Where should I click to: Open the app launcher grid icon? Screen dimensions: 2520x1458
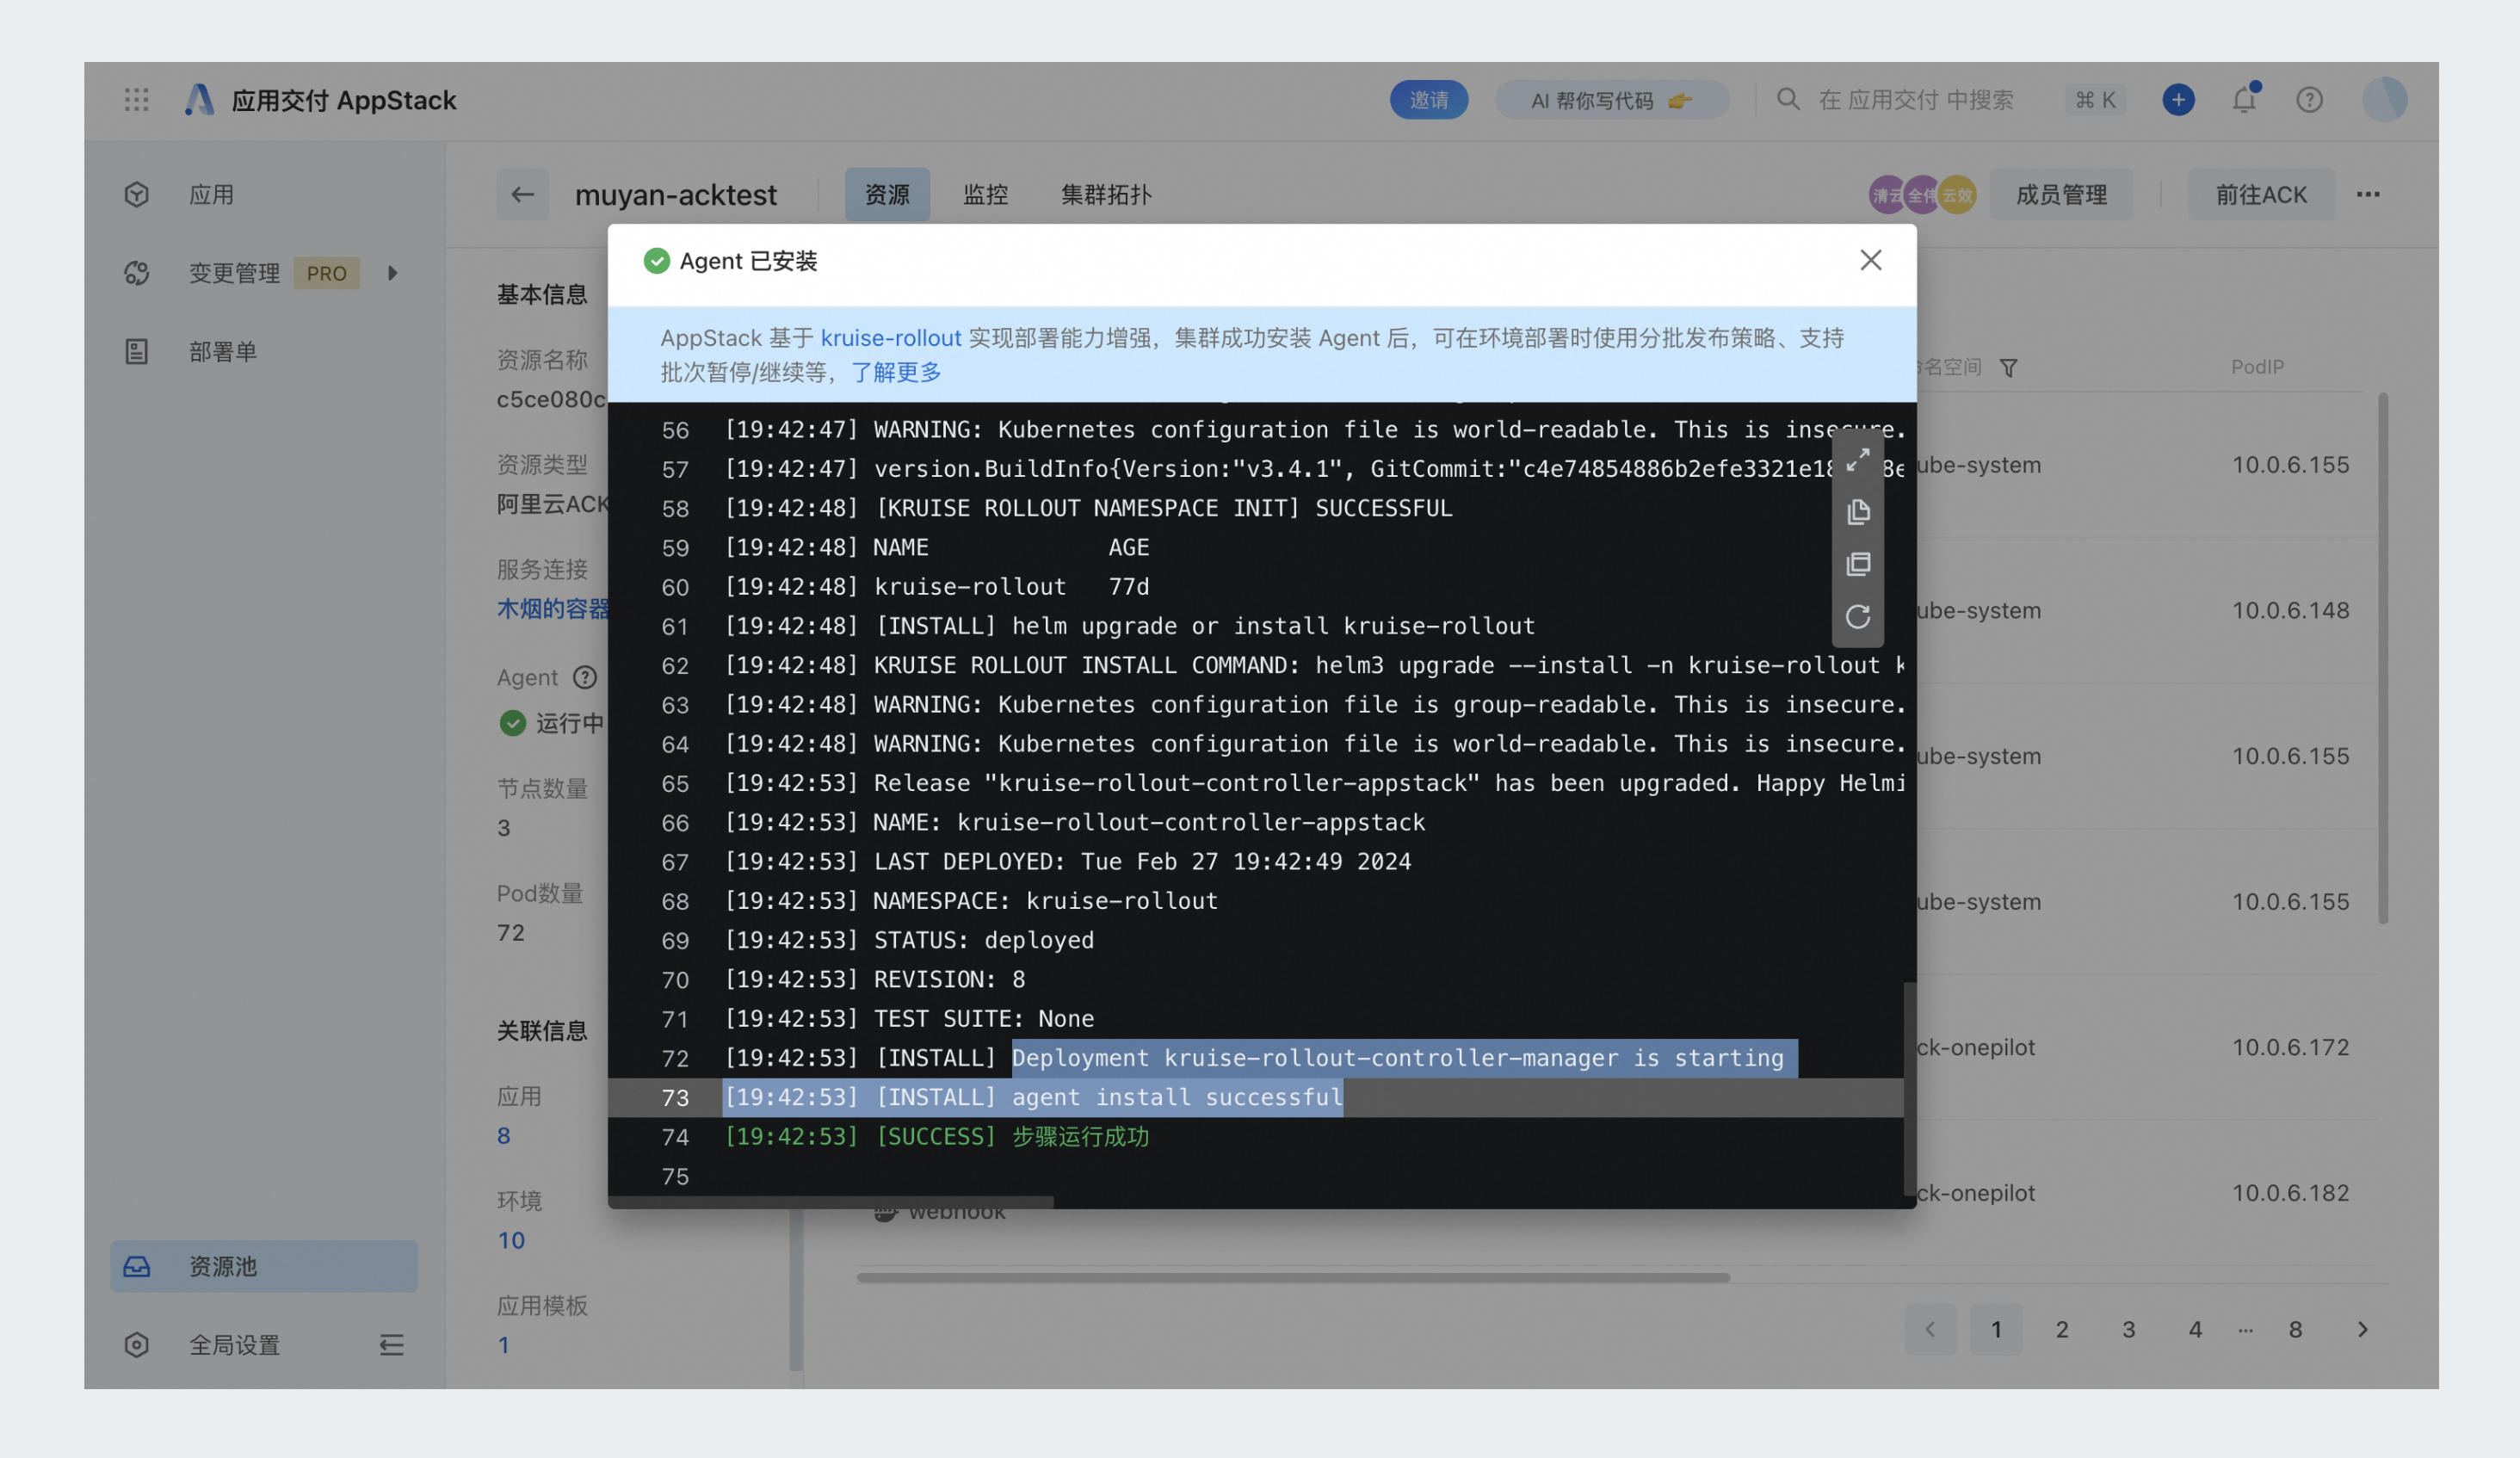(137, 99)
